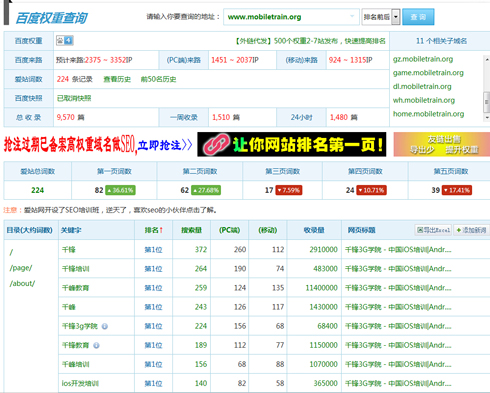This screenshot has width=490, height=393.
Task: Click info icon beside 千锋教育 with 189 searches
Action: (x=96, y=345)
